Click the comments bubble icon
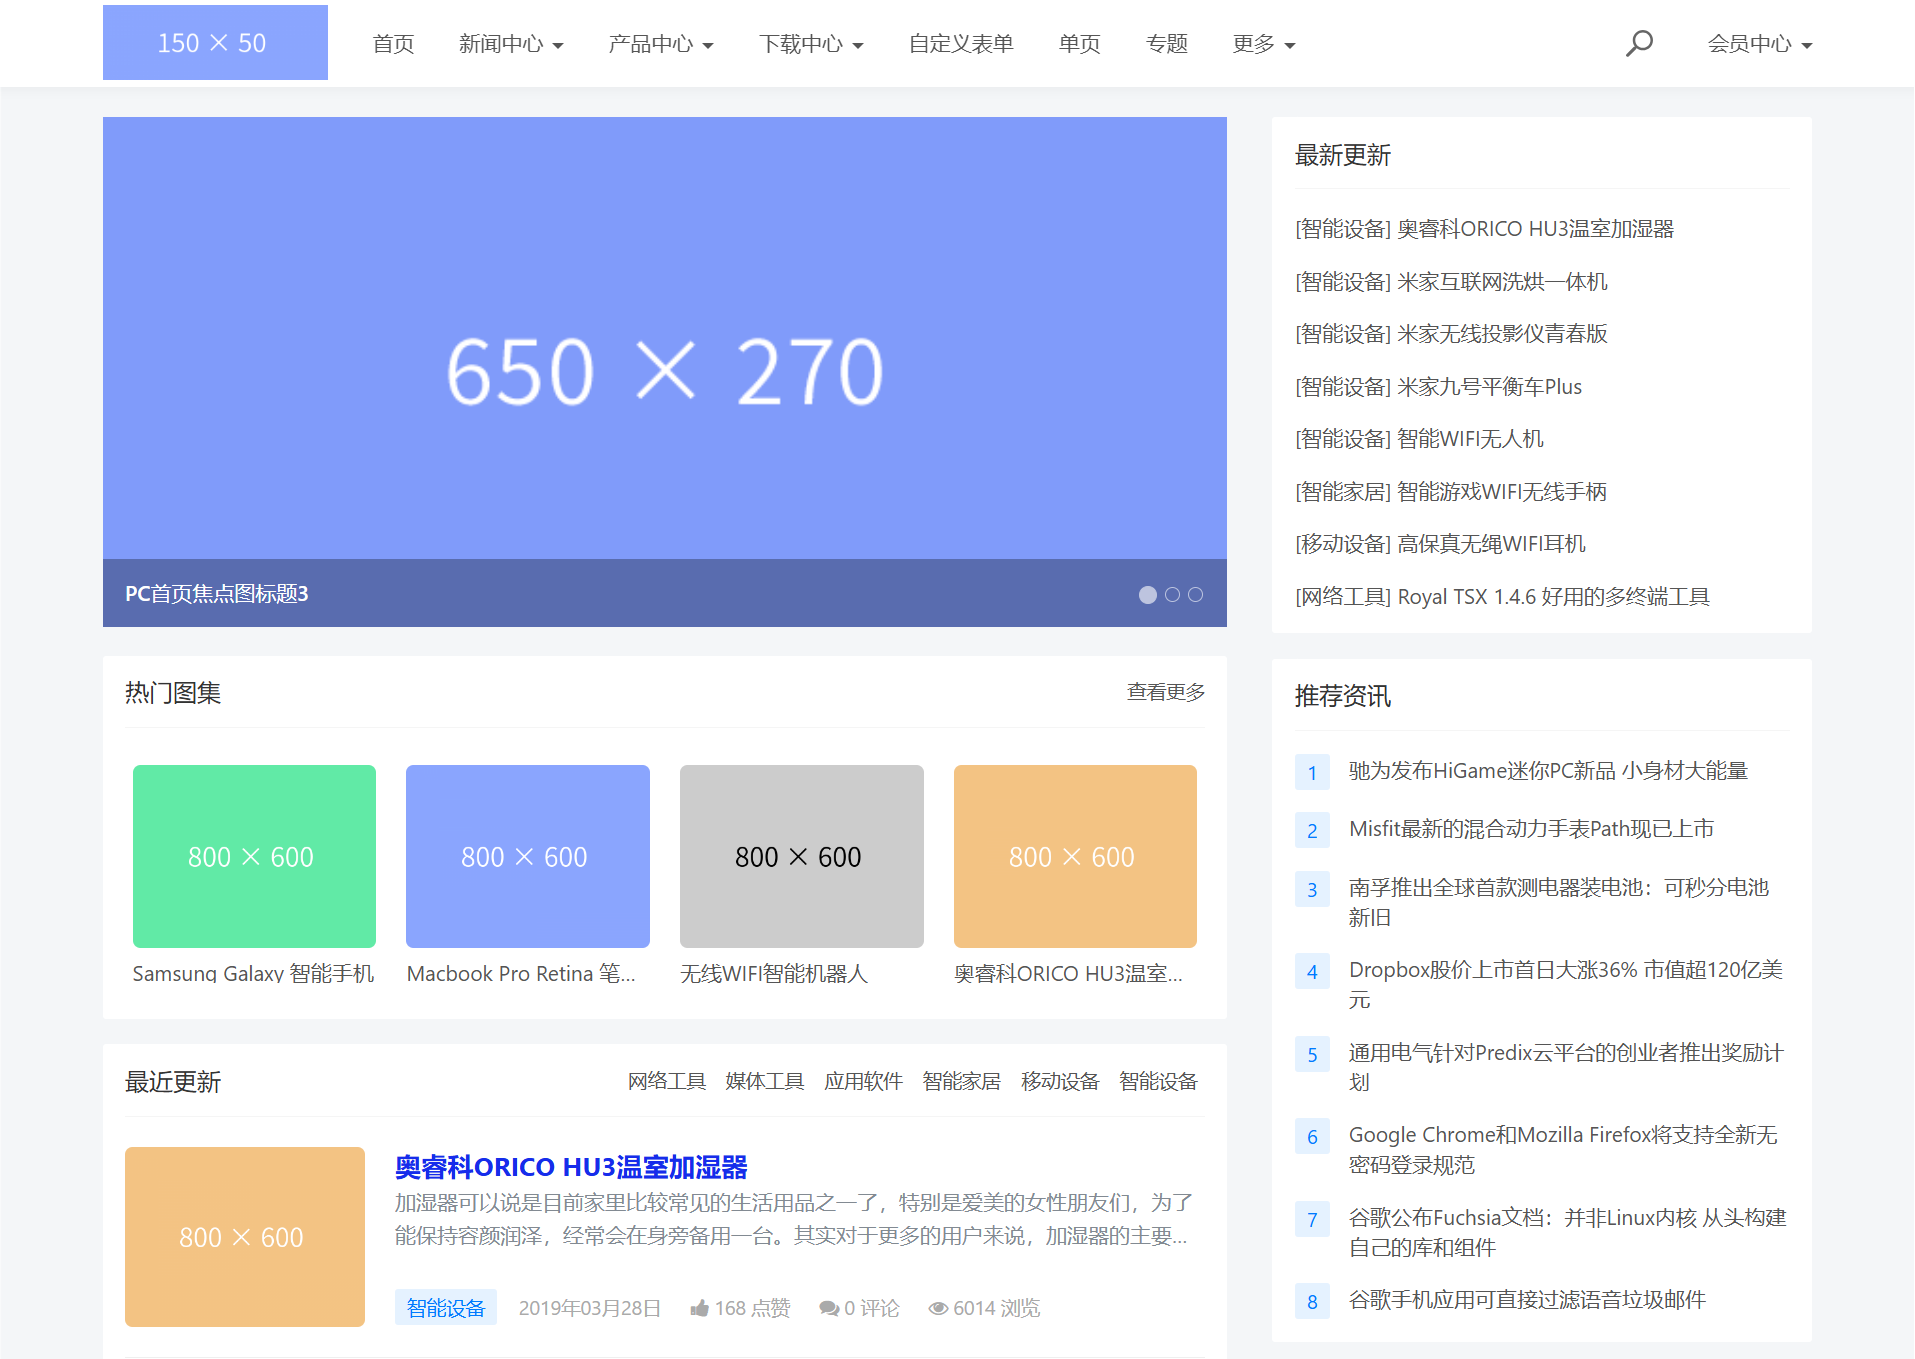1915x1359 pixels. pyautogui.click(x=828, y=1308)
